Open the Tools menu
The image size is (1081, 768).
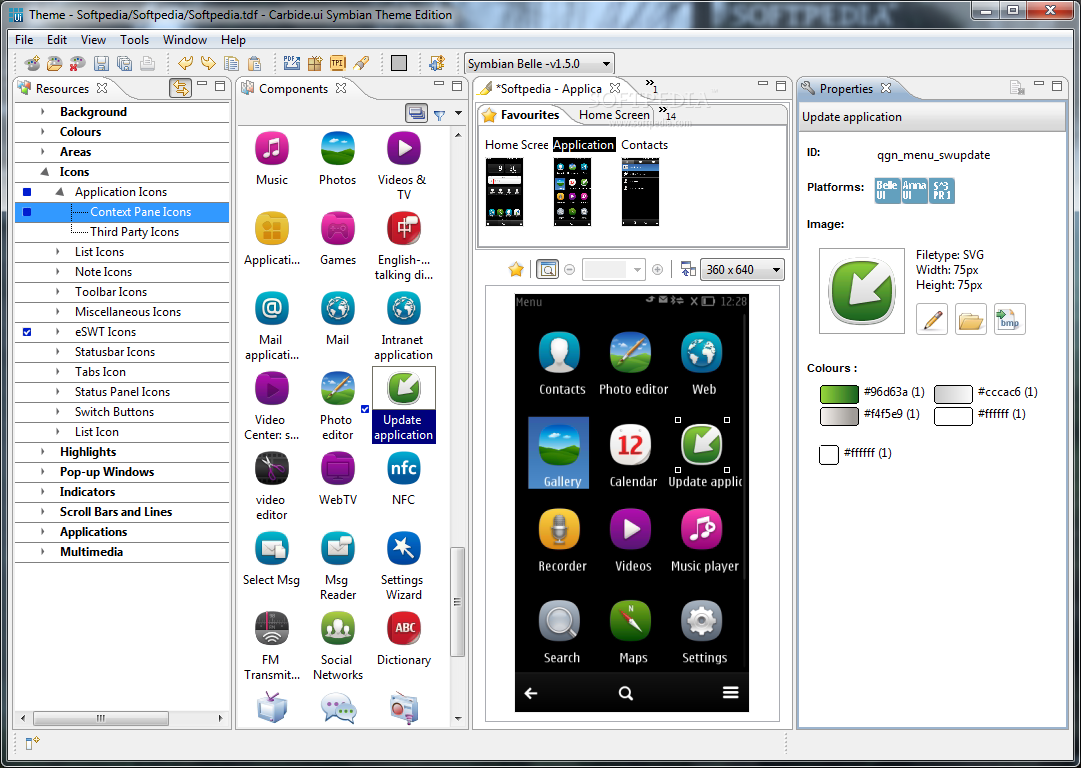134,39
